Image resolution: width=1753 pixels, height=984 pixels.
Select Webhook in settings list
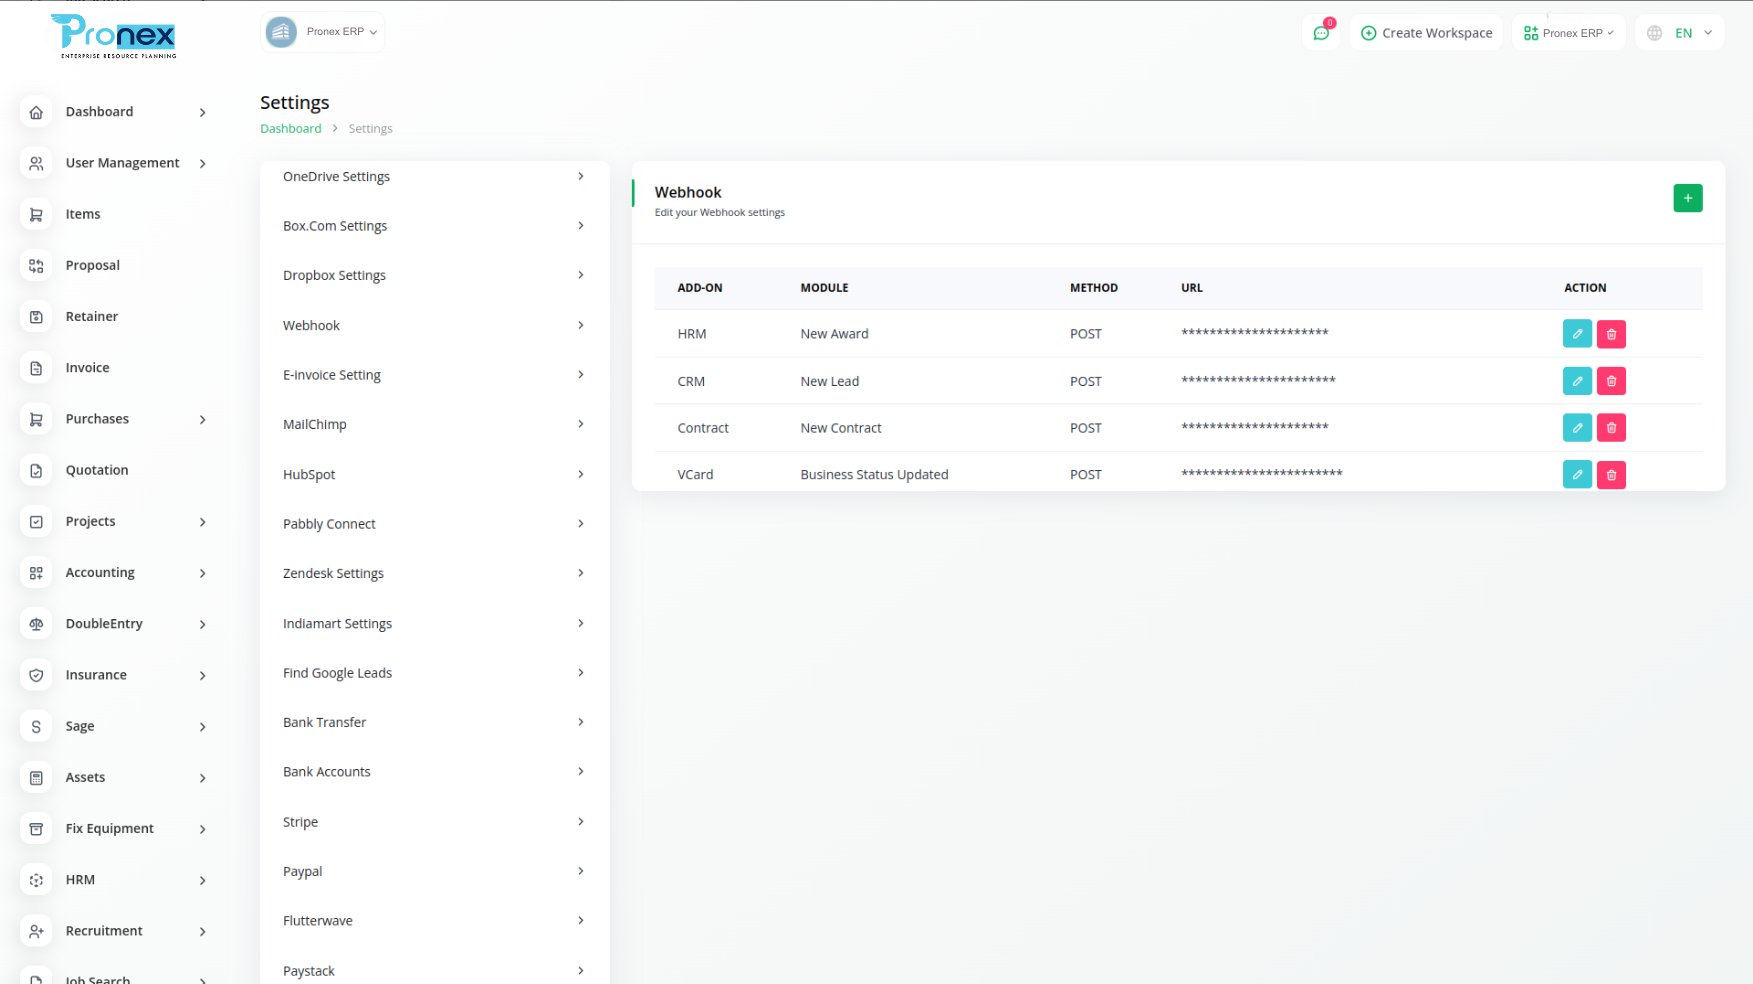click(434, 326)
